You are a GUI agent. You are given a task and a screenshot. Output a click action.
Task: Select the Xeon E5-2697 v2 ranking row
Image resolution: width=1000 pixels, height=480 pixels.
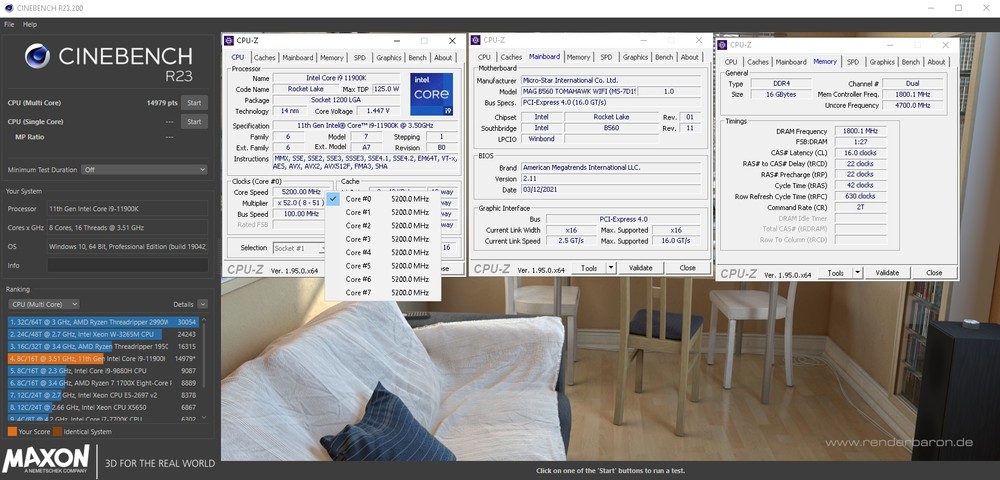104,395
